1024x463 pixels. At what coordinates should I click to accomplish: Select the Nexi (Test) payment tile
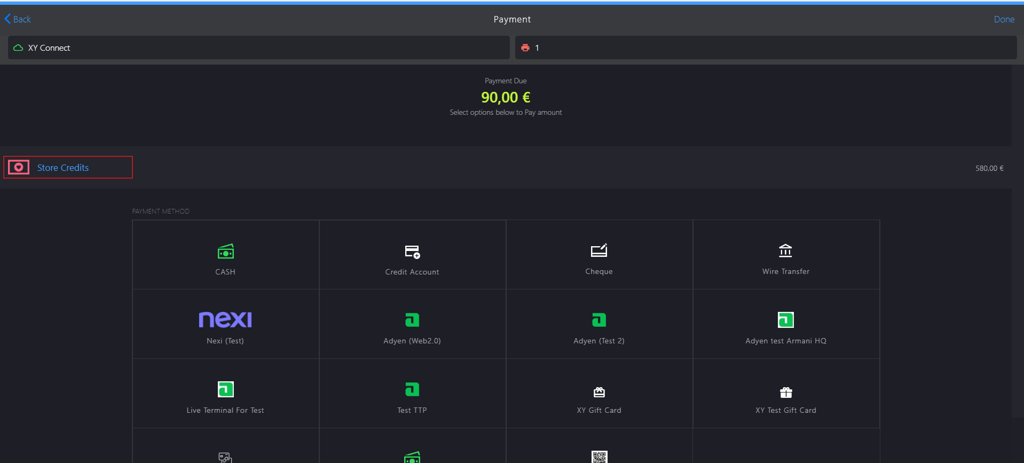pos(225,325)
